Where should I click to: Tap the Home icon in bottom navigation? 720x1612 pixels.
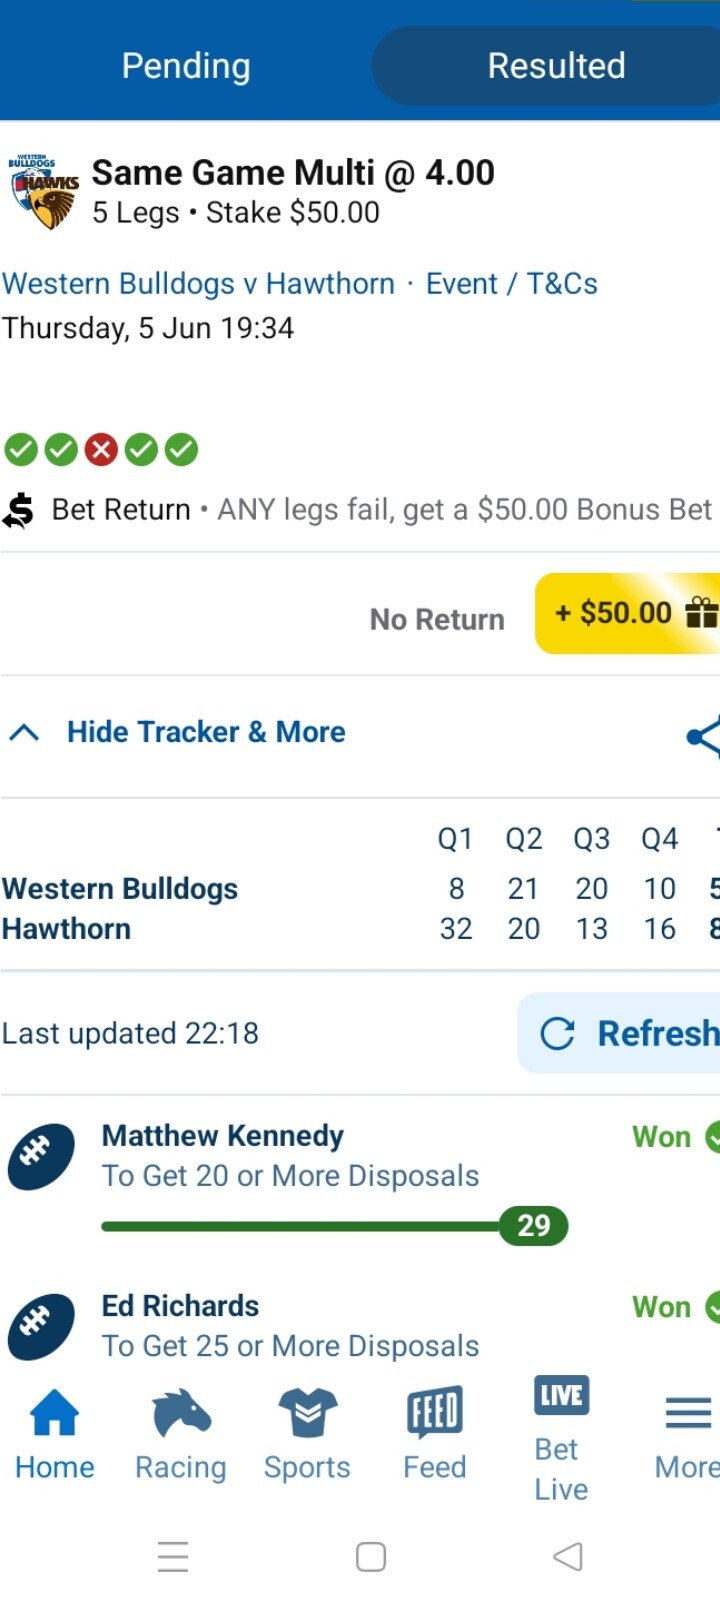point(54,1412)
